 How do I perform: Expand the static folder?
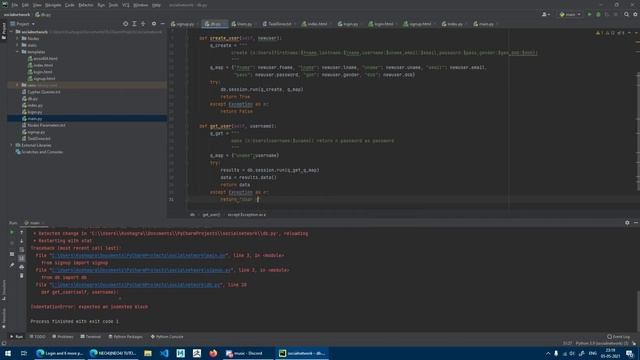(18, 45)
